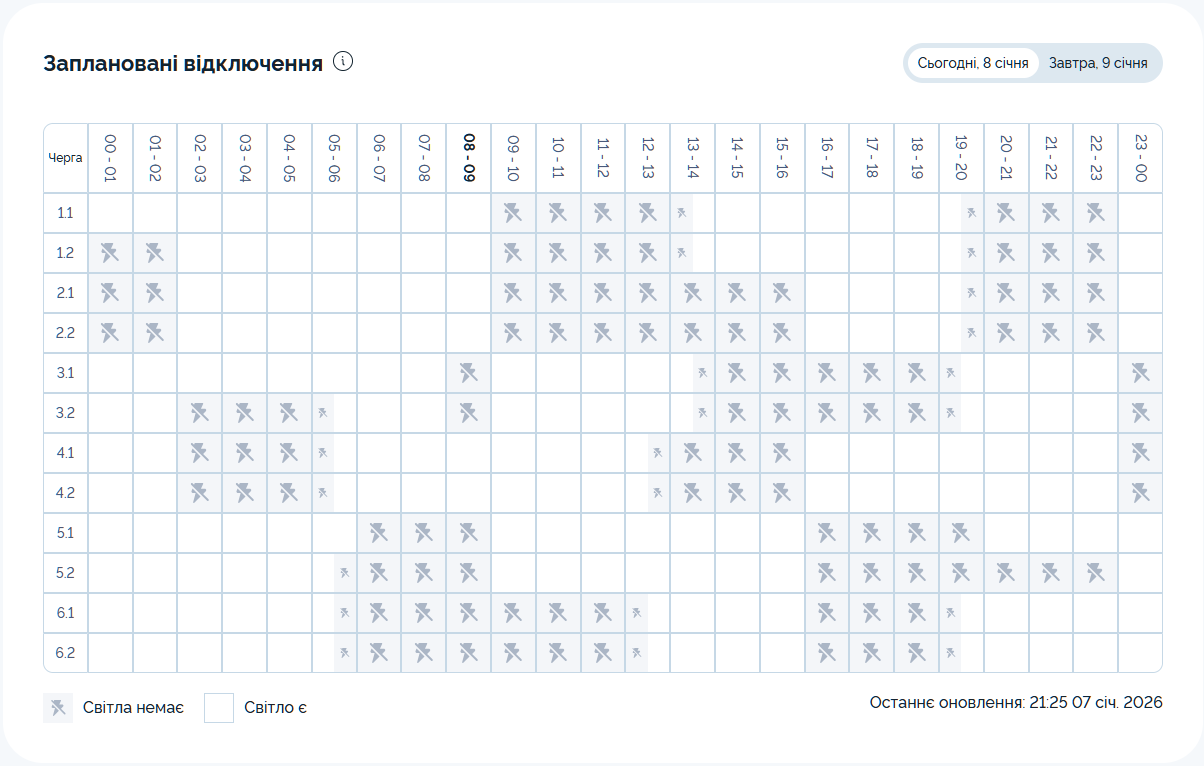Click the Світло є legend box
The image size is (1204, 766).
click(219, 708)
